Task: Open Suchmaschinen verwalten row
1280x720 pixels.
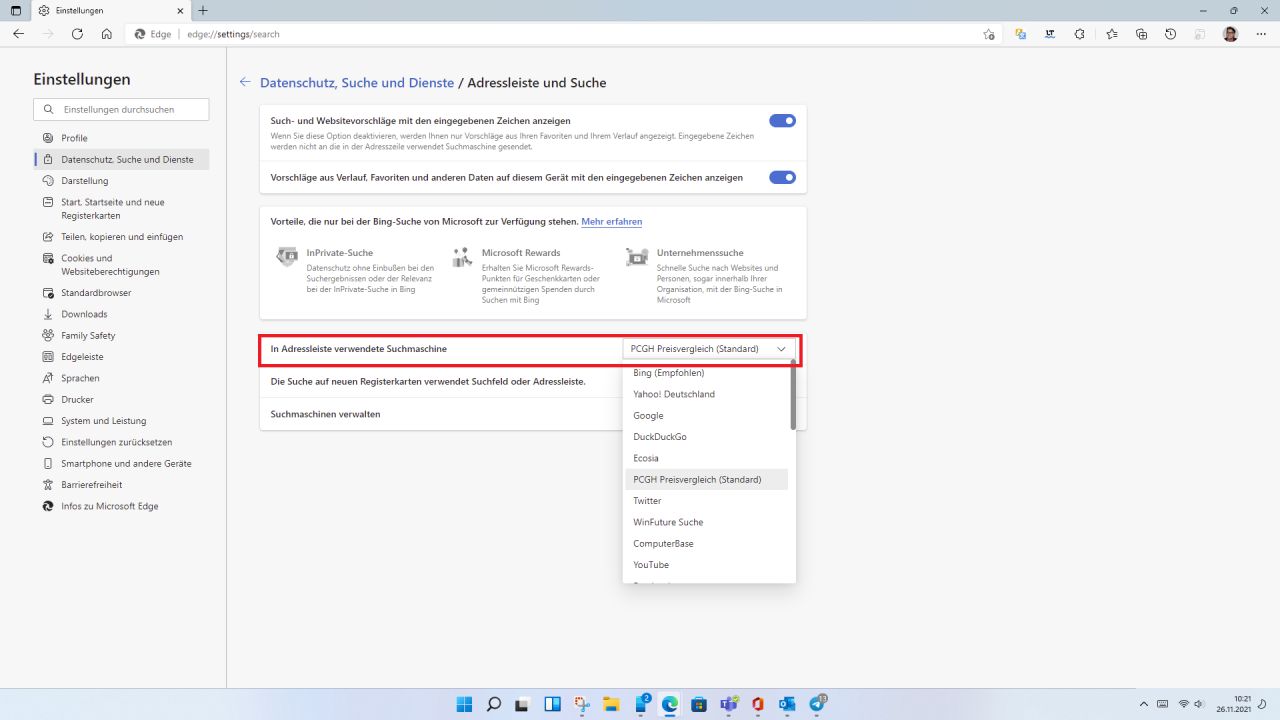Action: (x=533, y=414)
